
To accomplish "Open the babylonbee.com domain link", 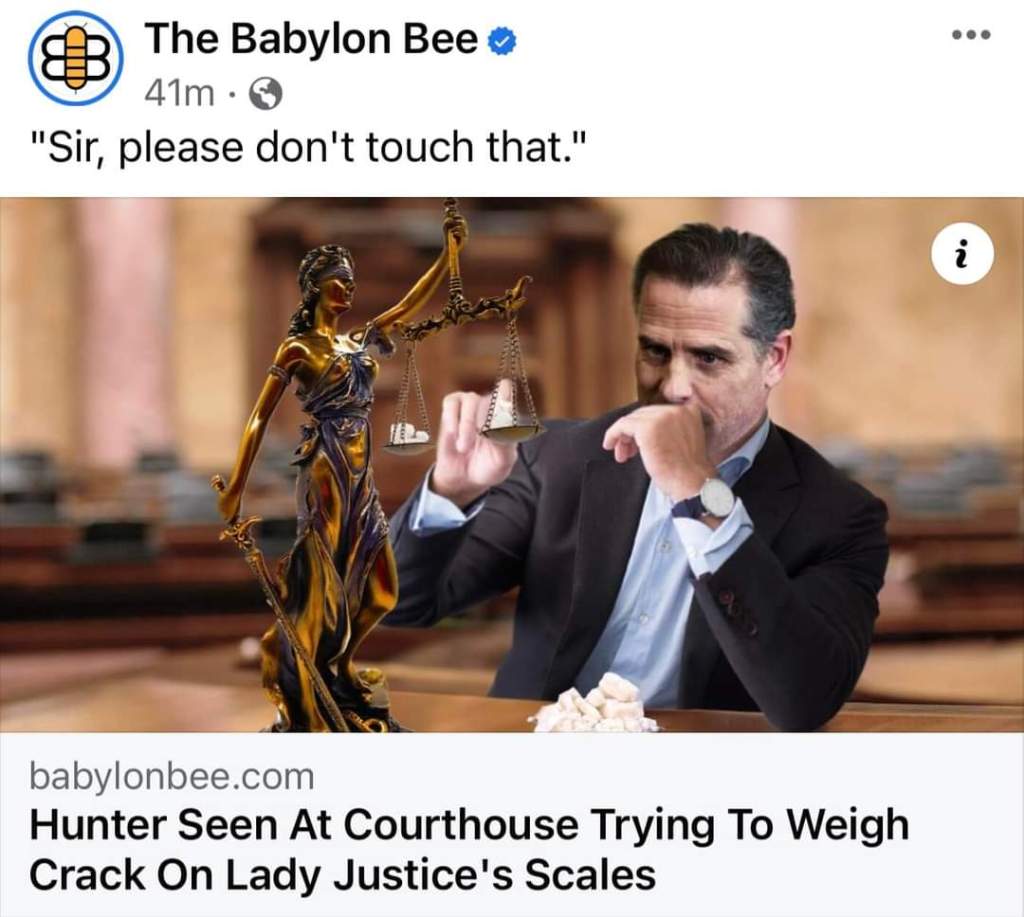I will [x=172, y=777].
